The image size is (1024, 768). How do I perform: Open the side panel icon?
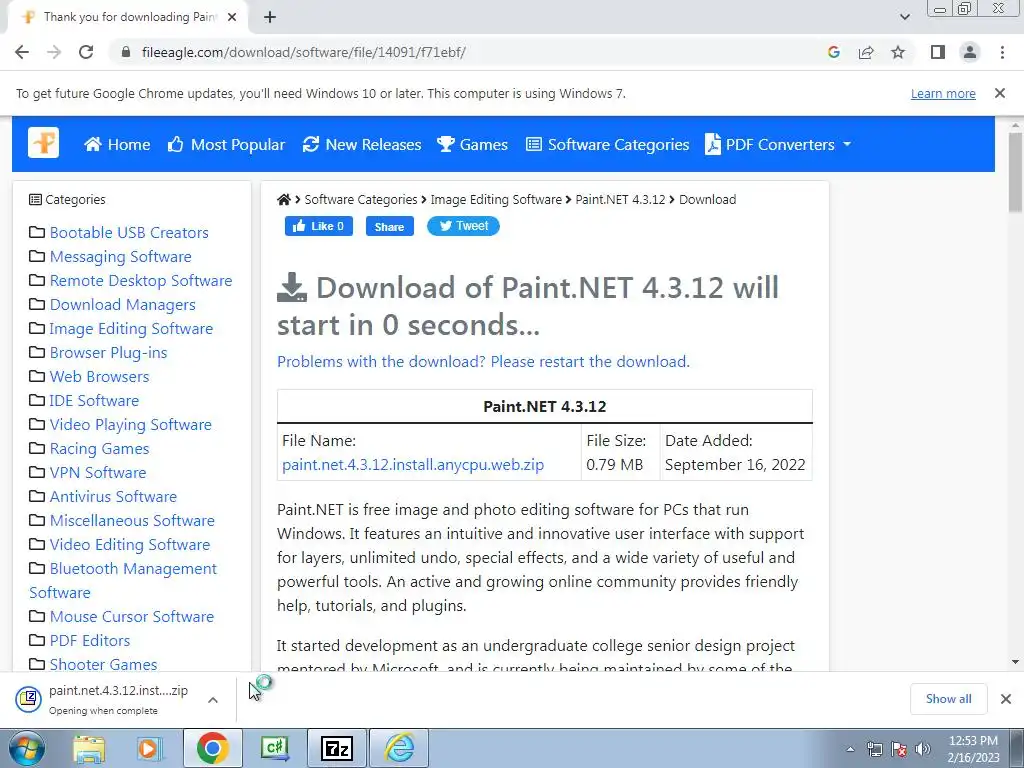938,52
